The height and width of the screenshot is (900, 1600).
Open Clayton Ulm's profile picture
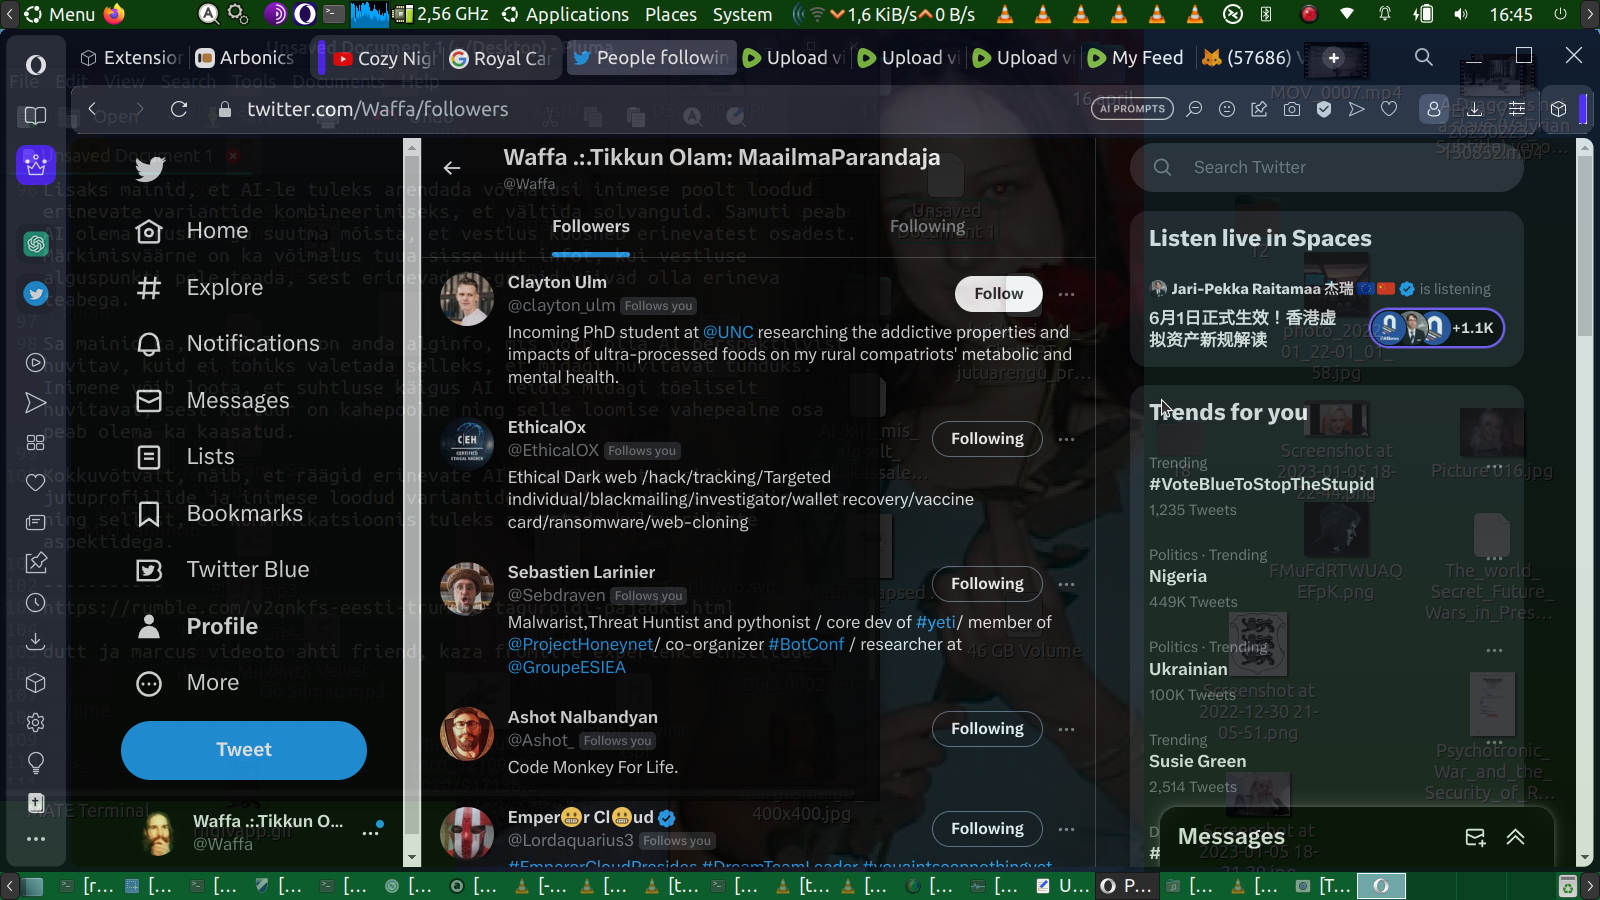click(467, 299)
